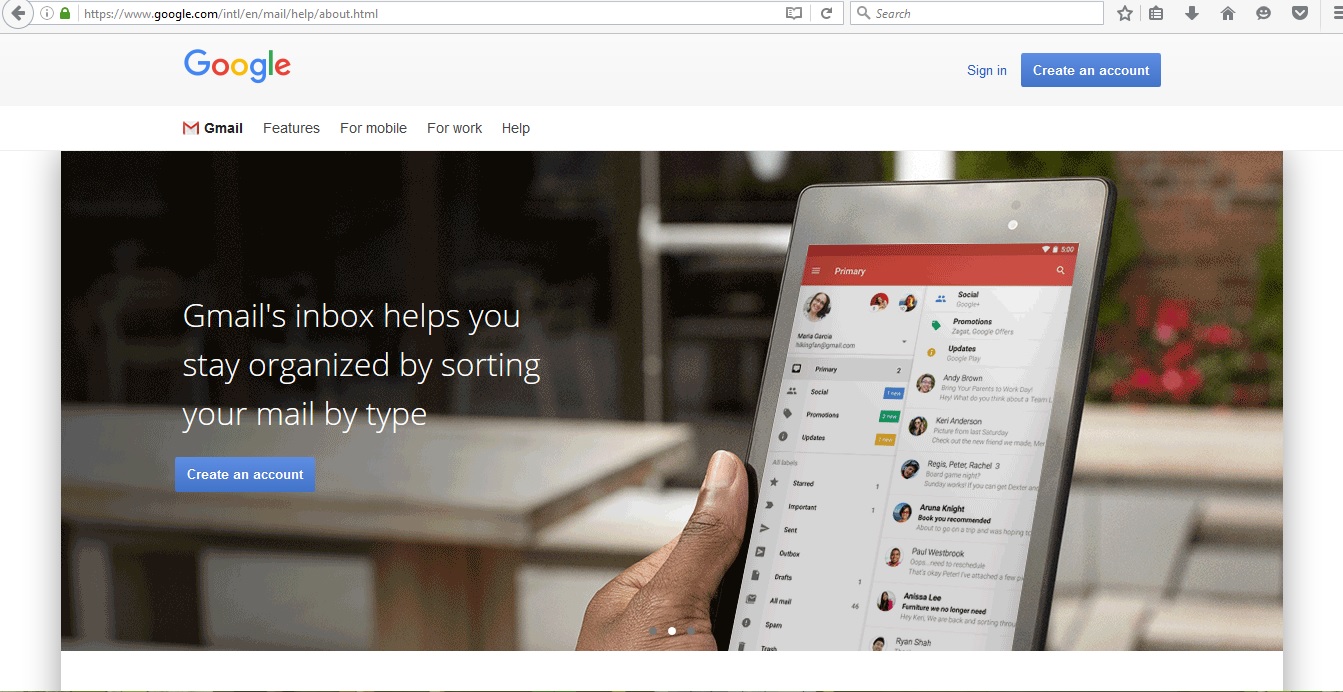Click the Gmail envelope logo in navigation
The height and width of the screenshot is (692, 1343).
click(190, 128)
